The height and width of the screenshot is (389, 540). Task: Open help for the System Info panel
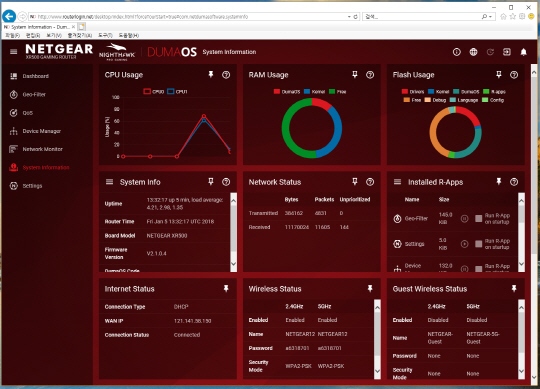point(226,182)
